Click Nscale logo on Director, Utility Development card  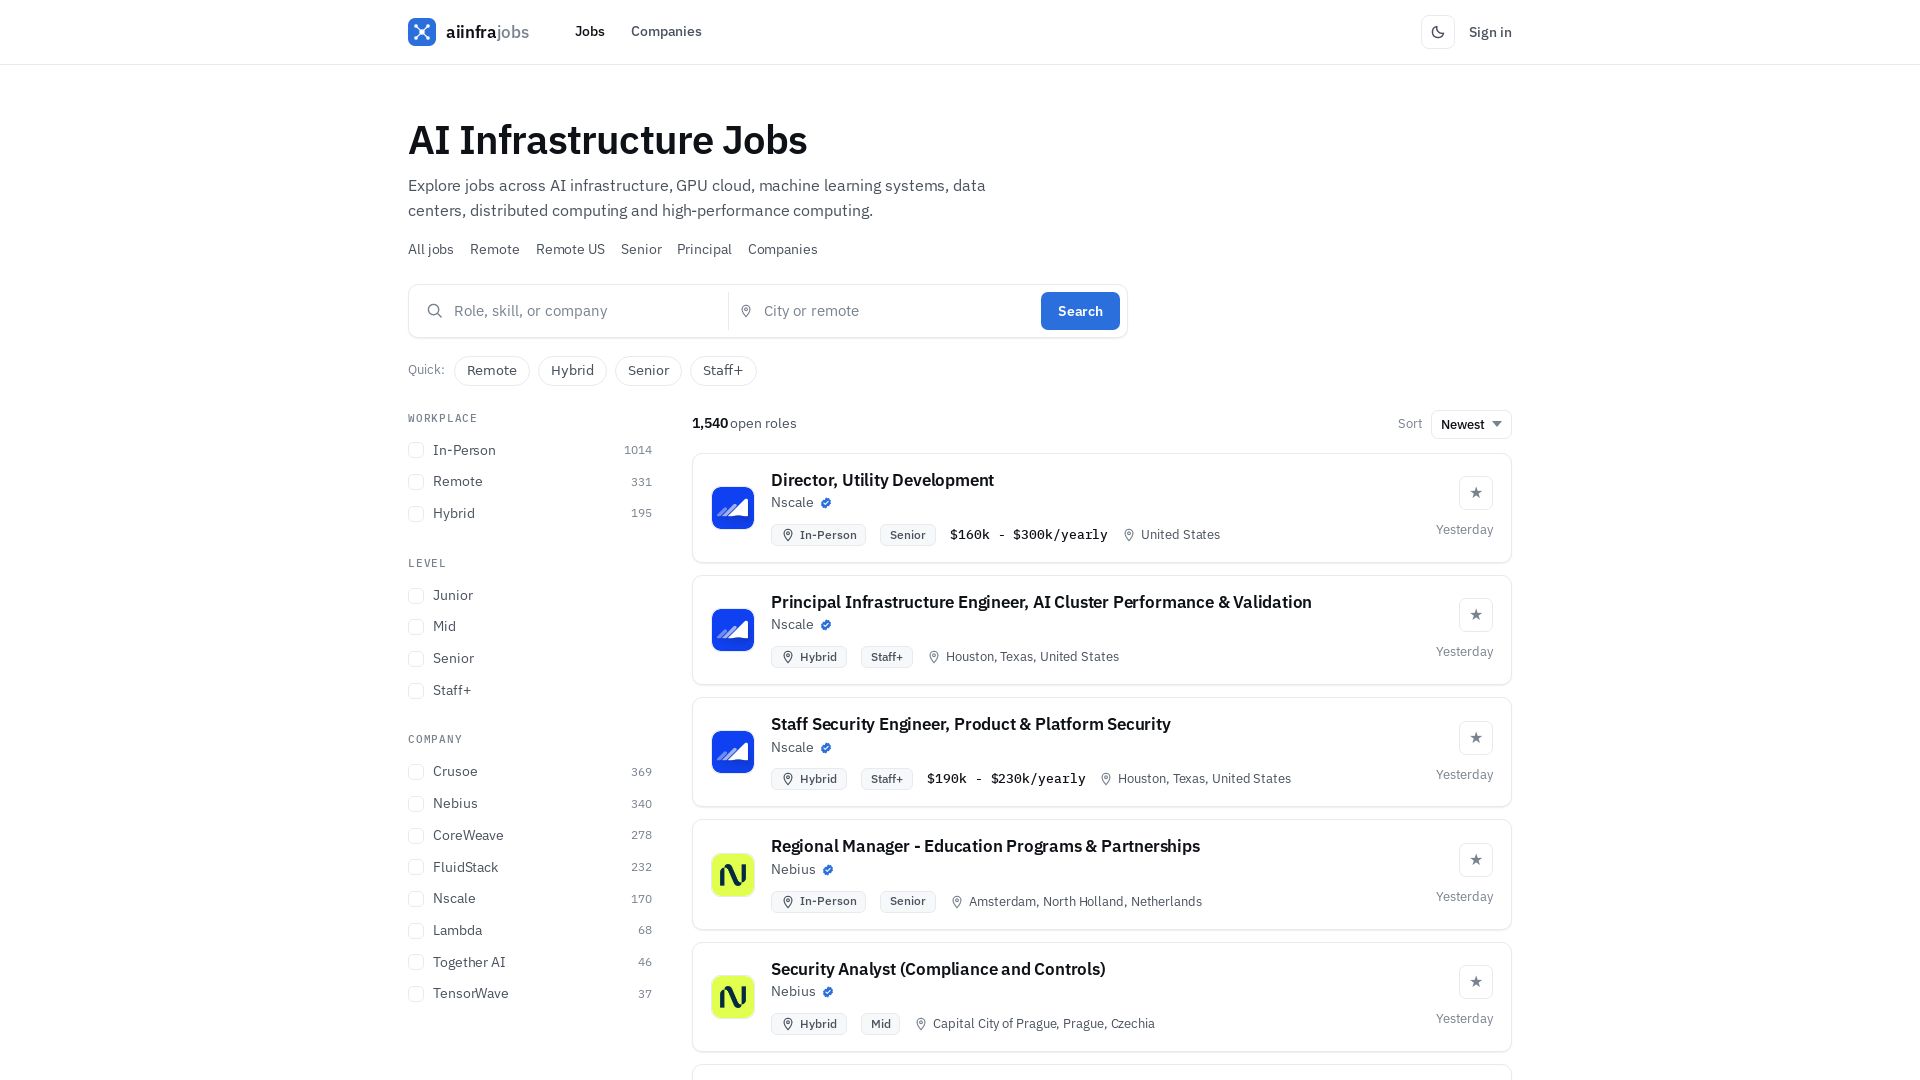coord(733,508)
